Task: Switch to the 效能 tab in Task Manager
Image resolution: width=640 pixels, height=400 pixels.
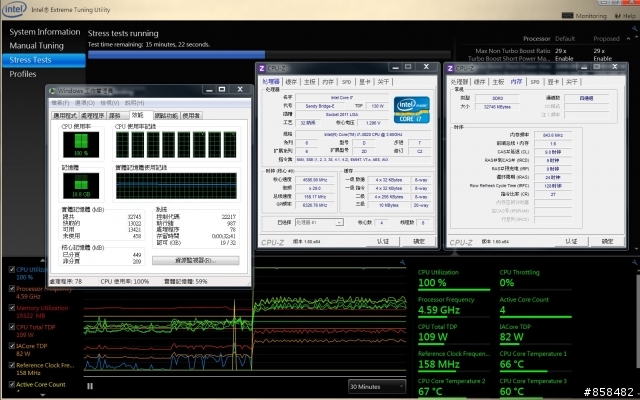Action: click(x=139, y=115)
